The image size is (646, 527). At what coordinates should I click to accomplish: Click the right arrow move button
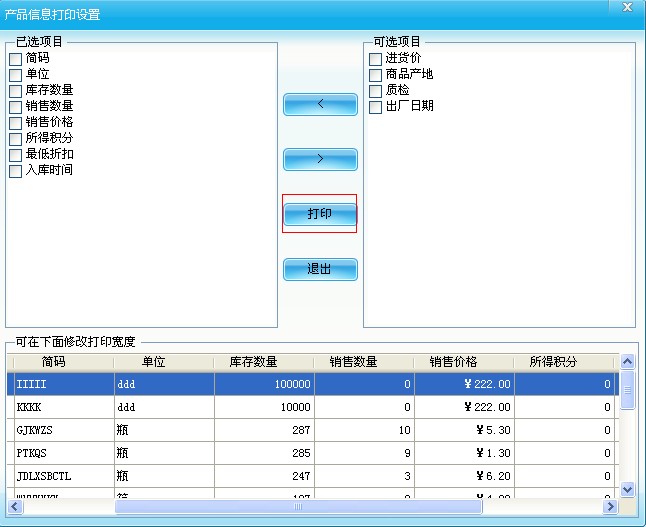coord(320,159)
